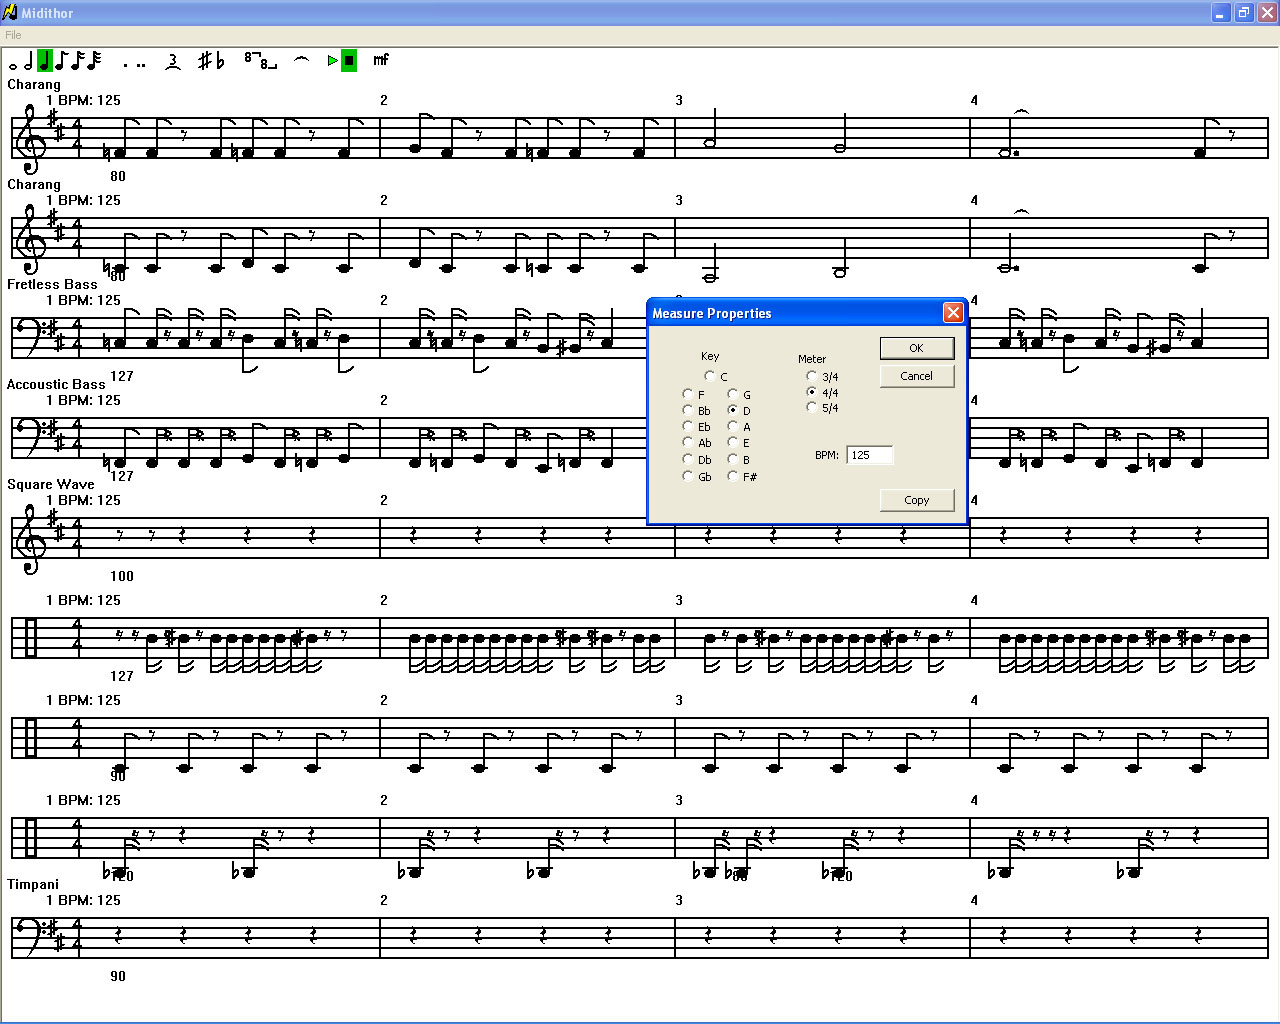Image resolution: width=1280 pixels, height=1024 pixels.
Task: Select the octave down (8vb) tool
Action: (269, 65)
